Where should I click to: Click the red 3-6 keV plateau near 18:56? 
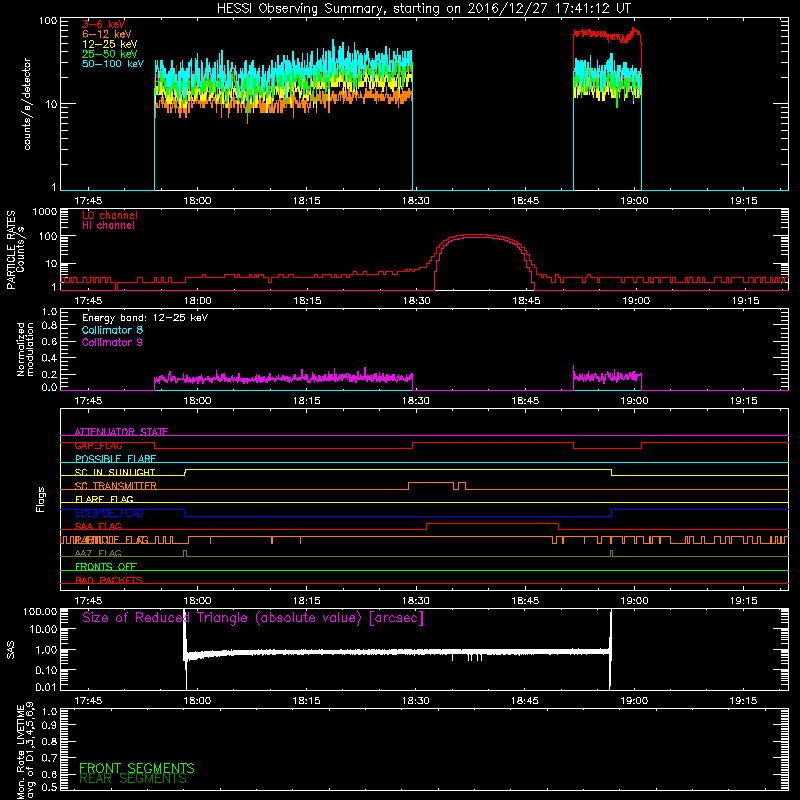point(607,35)
